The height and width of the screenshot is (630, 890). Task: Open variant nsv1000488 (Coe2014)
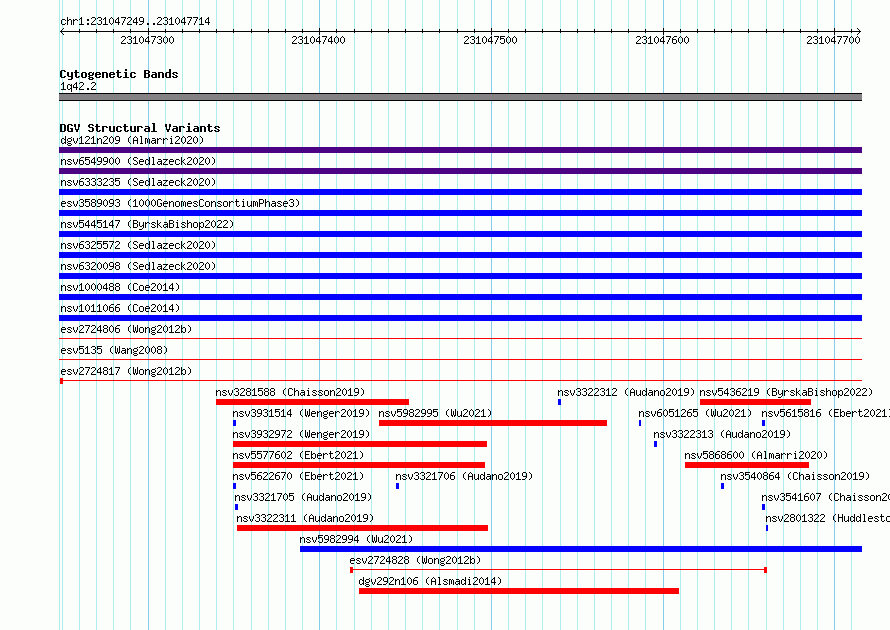(120, 287)
